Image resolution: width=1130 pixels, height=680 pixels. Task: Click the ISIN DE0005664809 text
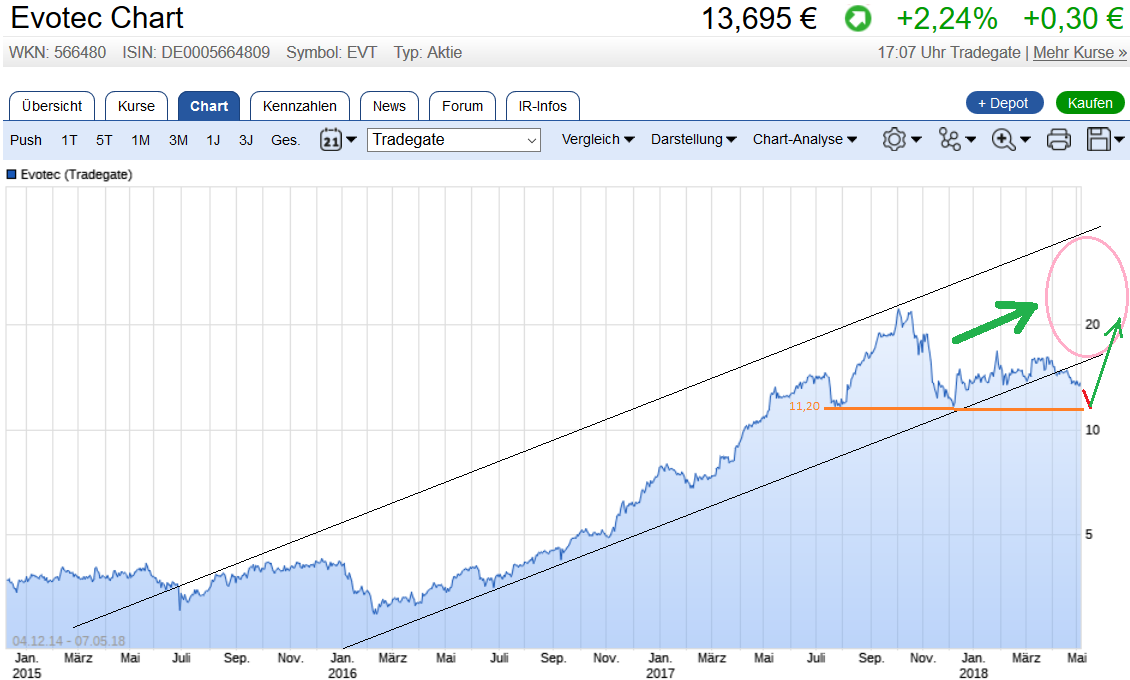[x=196, y=53]
